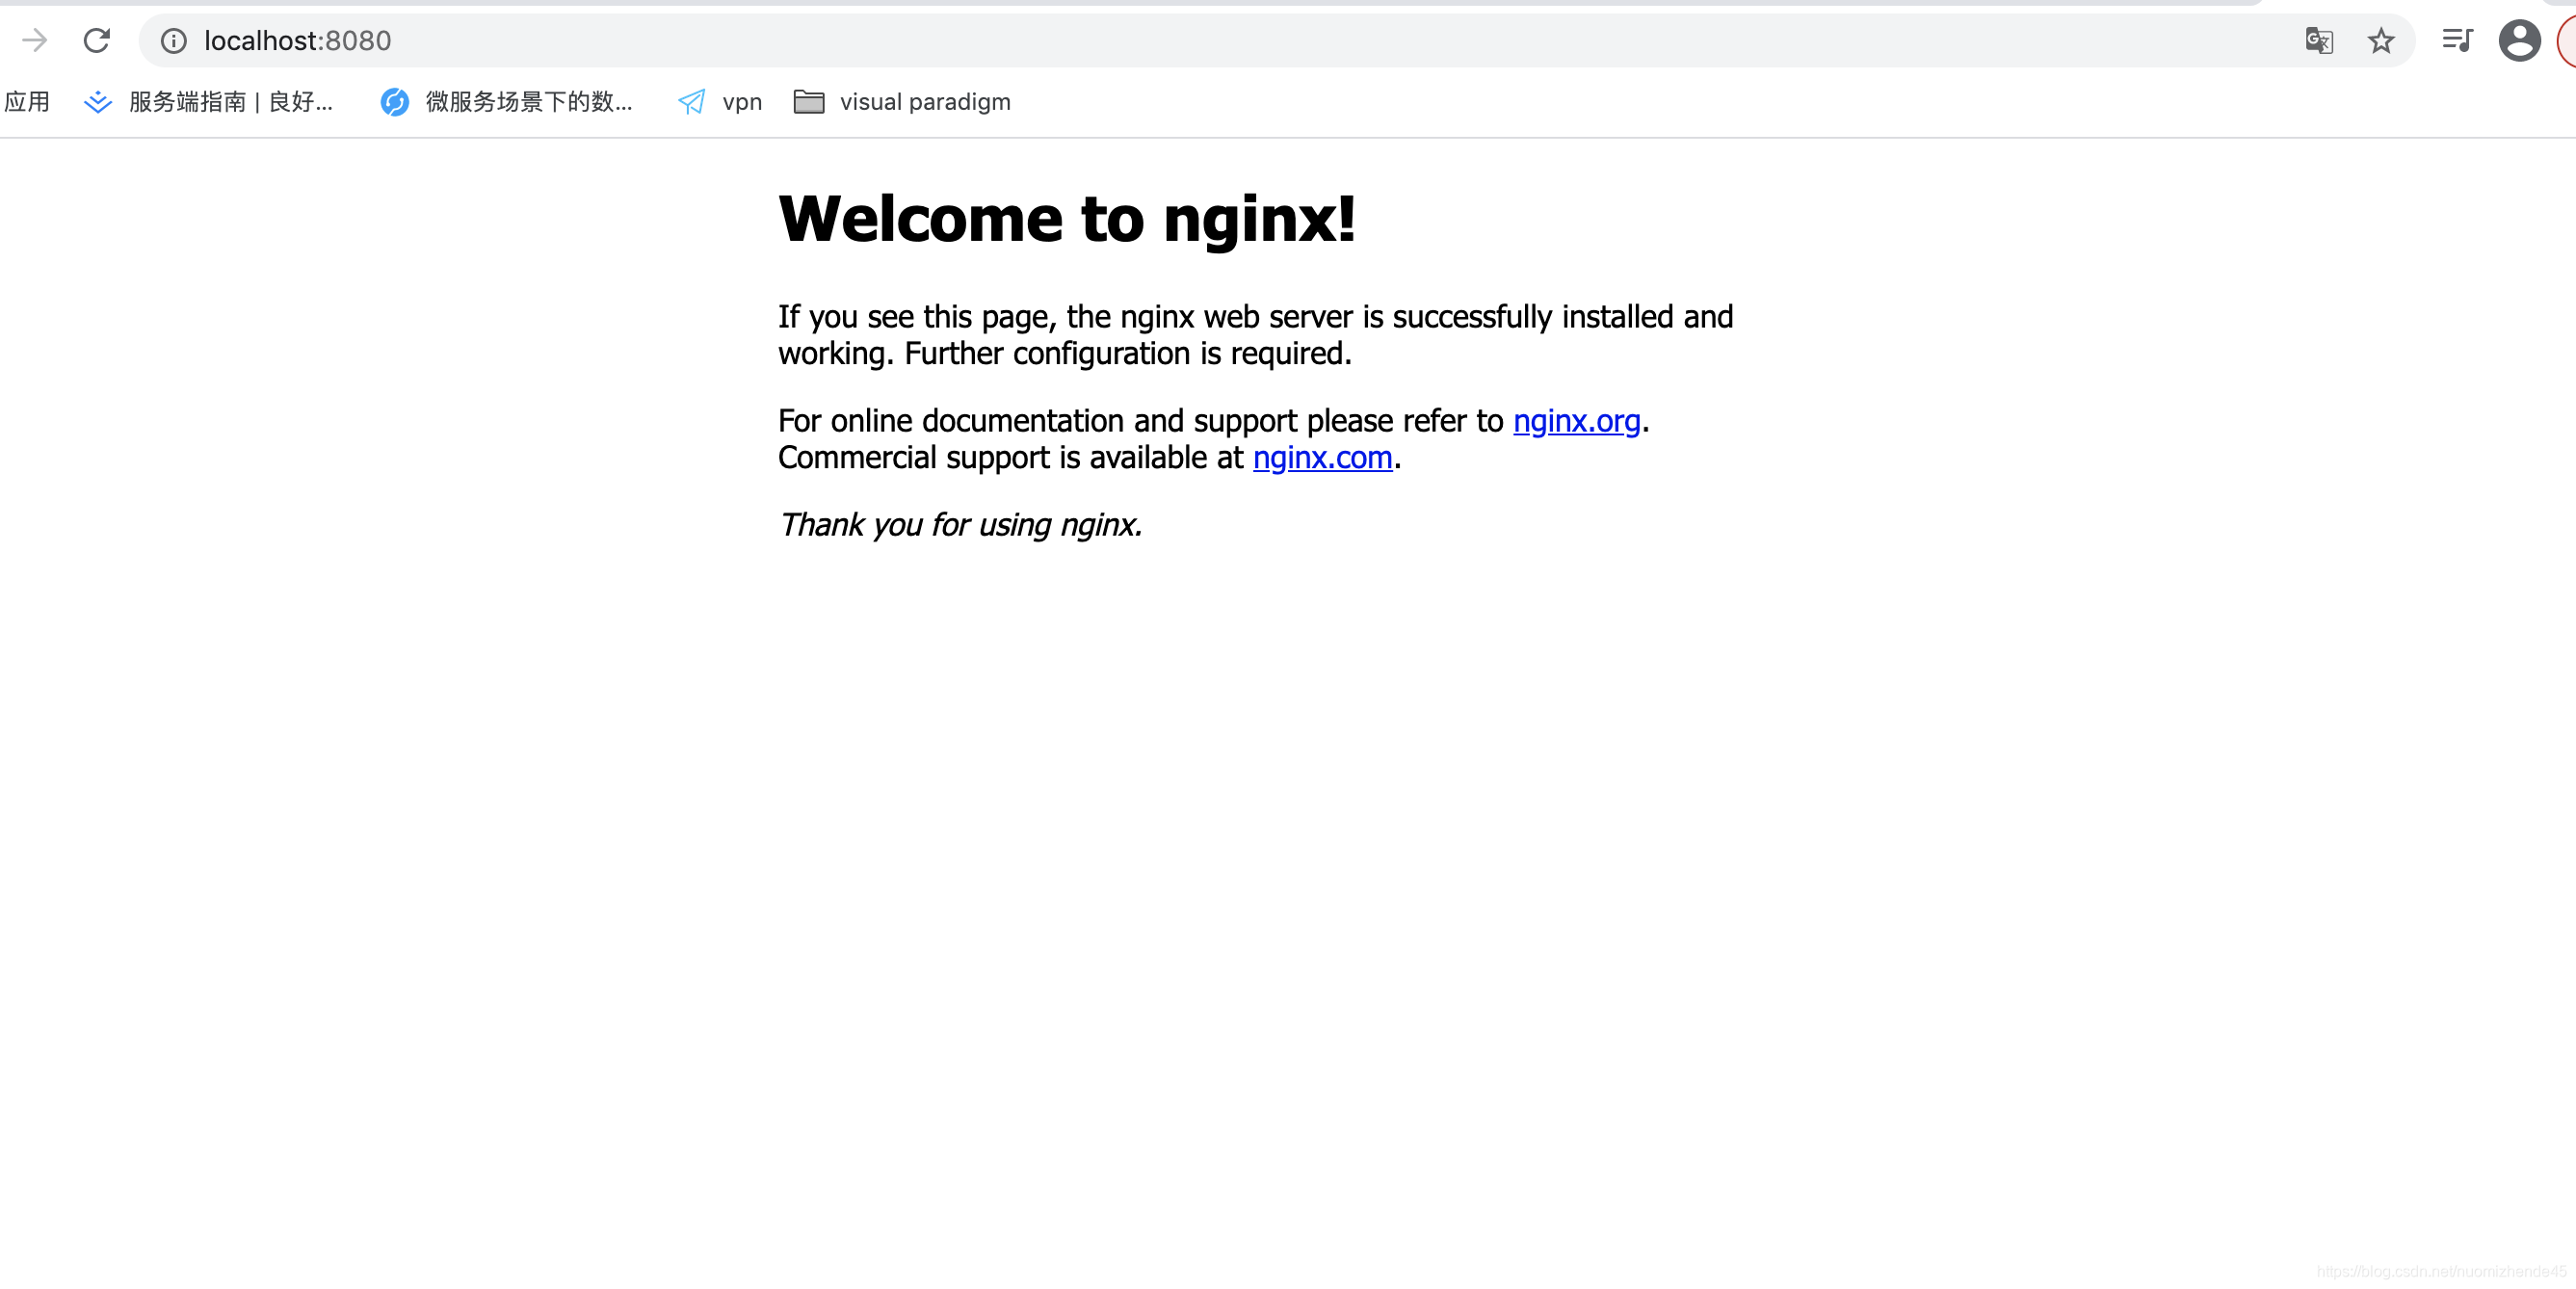Screen dimensions: 2576x1289
Task: Open the 服务端指南 bookmark
Action: click(x=230, y=102)
